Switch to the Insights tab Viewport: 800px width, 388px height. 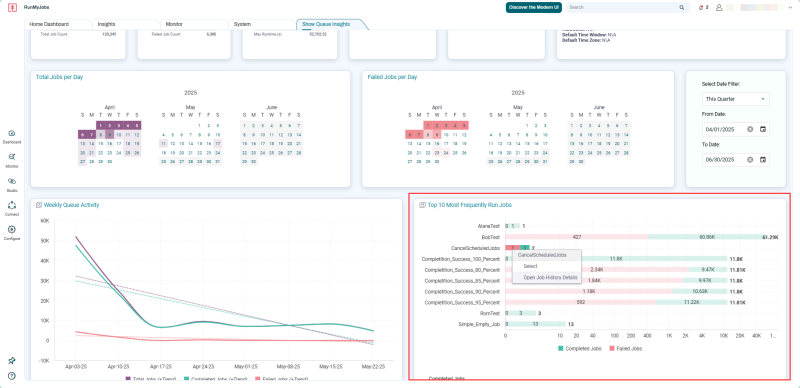pyautogui.click(x=106, y=24)
